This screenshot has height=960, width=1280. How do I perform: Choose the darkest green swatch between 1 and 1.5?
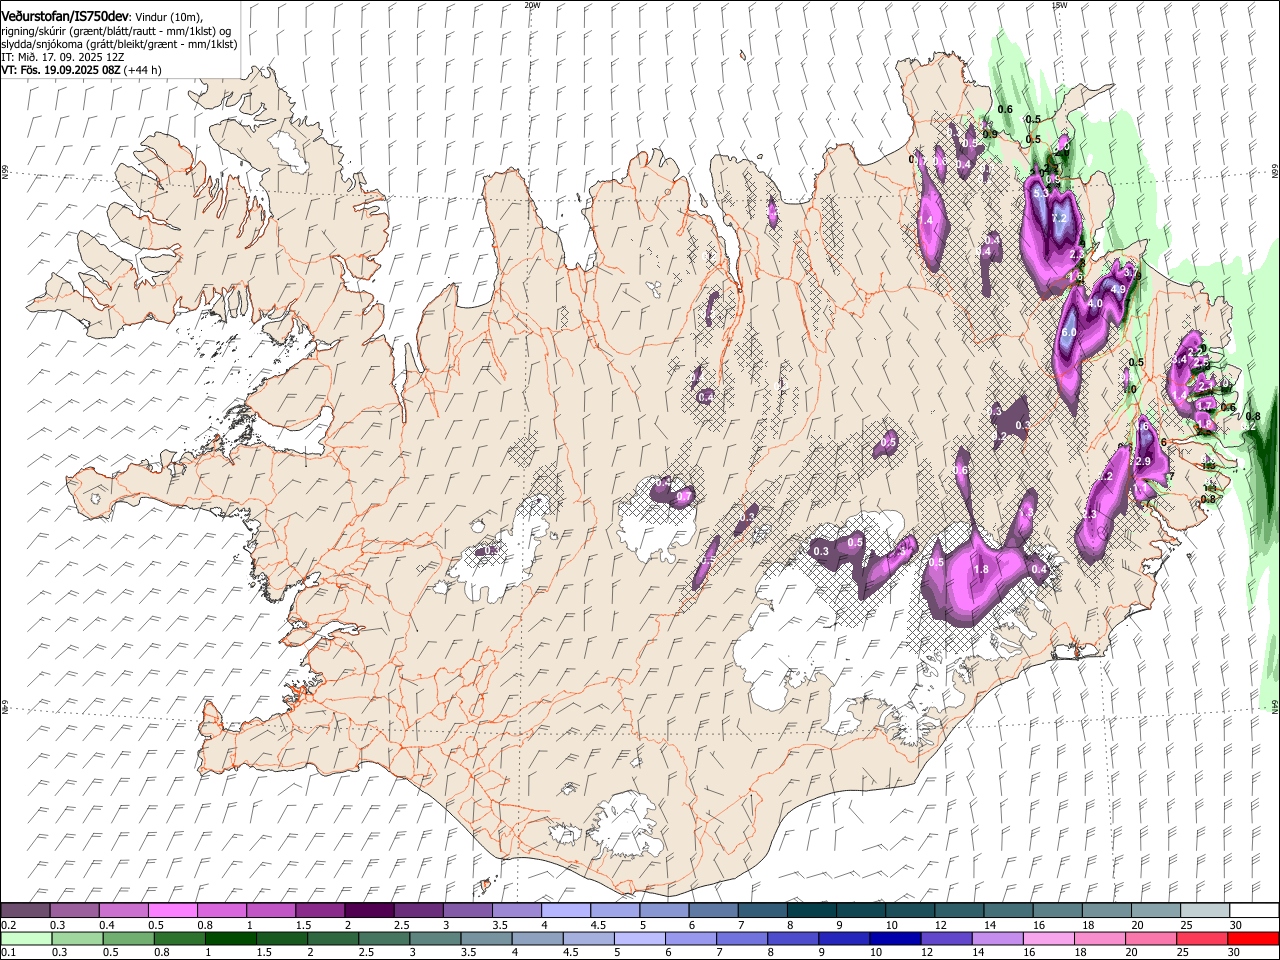[230, 939]
